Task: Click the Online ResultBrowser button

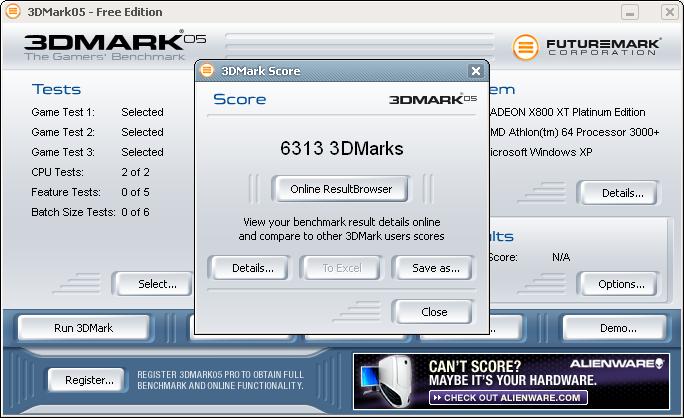Action: [341, 189]
